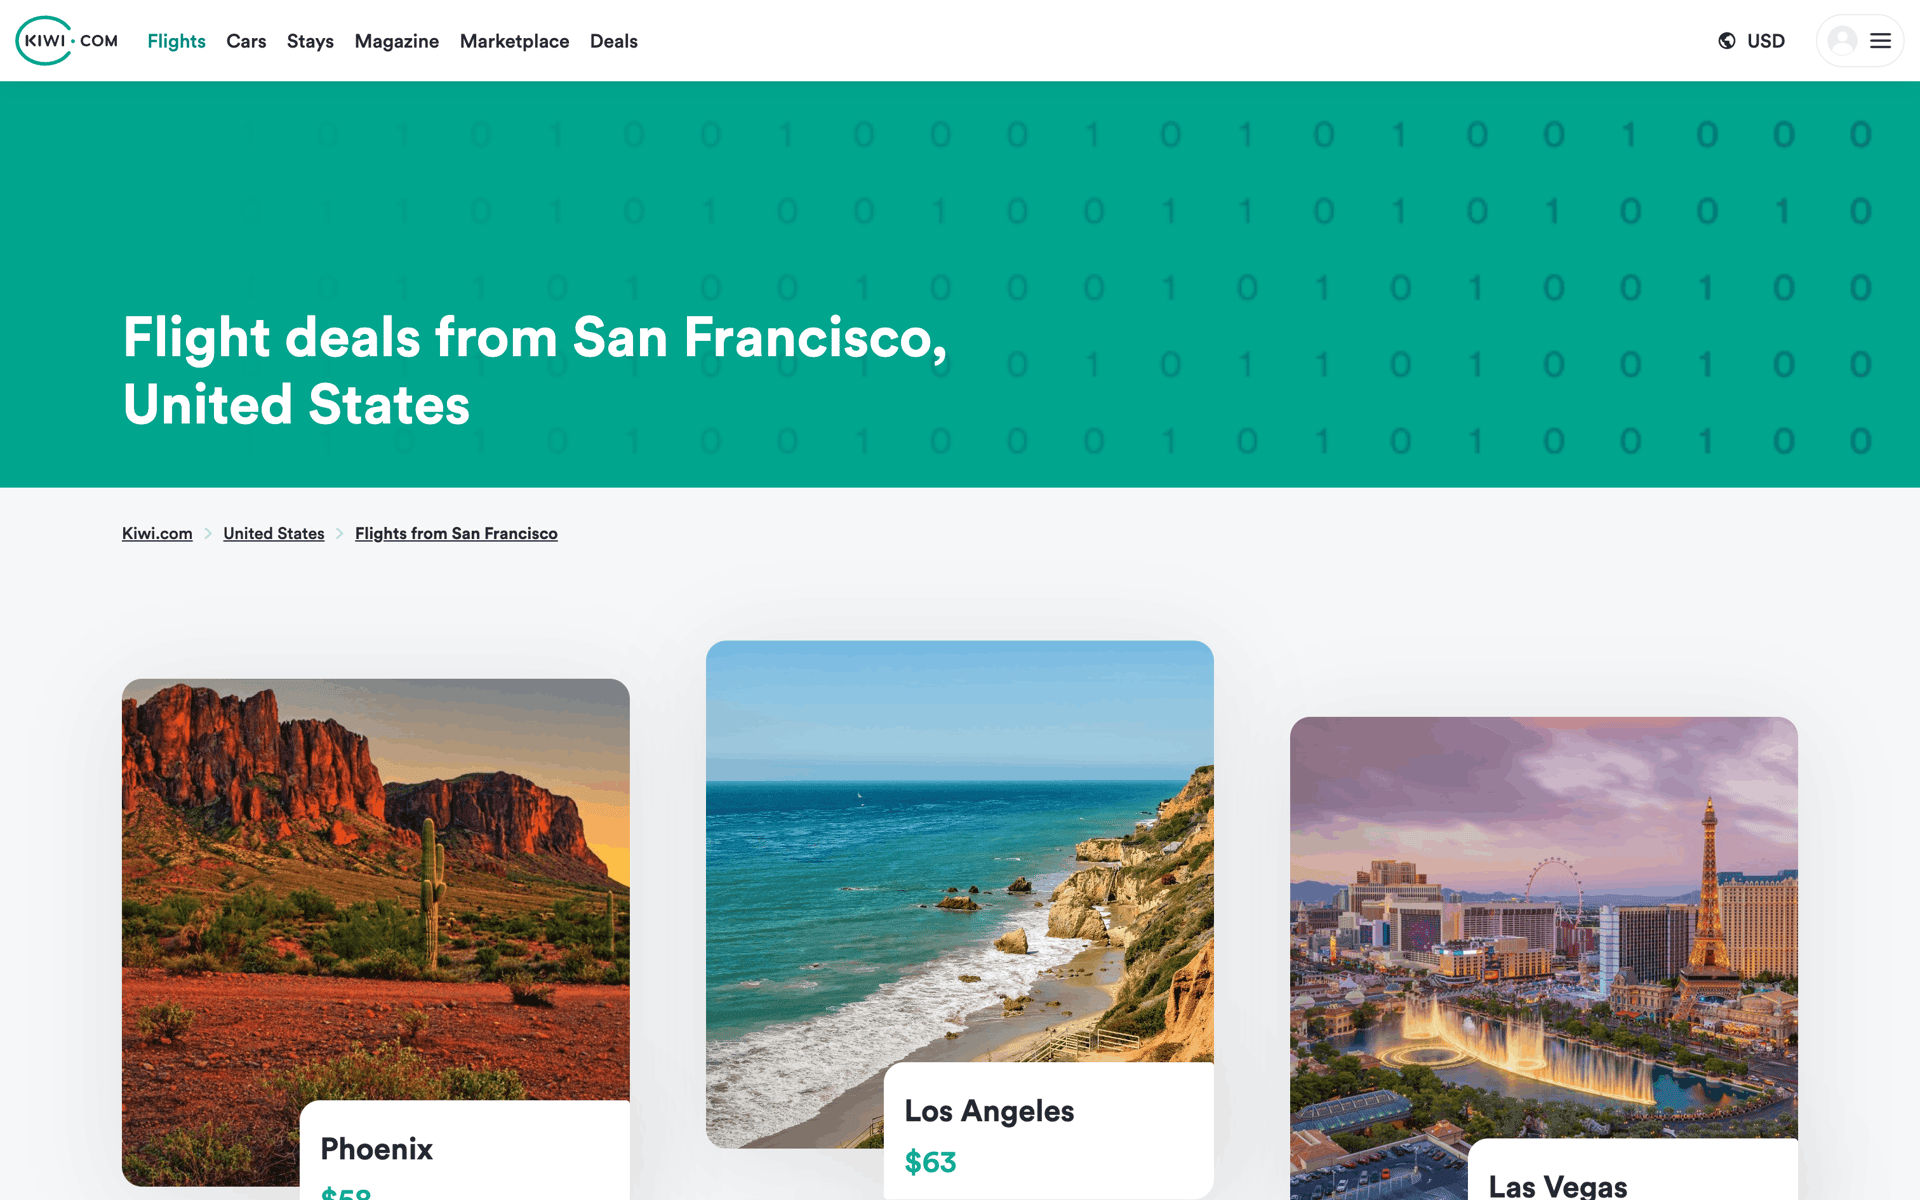Click the Kiwi.com logo
Viewport: 1920px width, 1200px height.
[x=67, y=41]
